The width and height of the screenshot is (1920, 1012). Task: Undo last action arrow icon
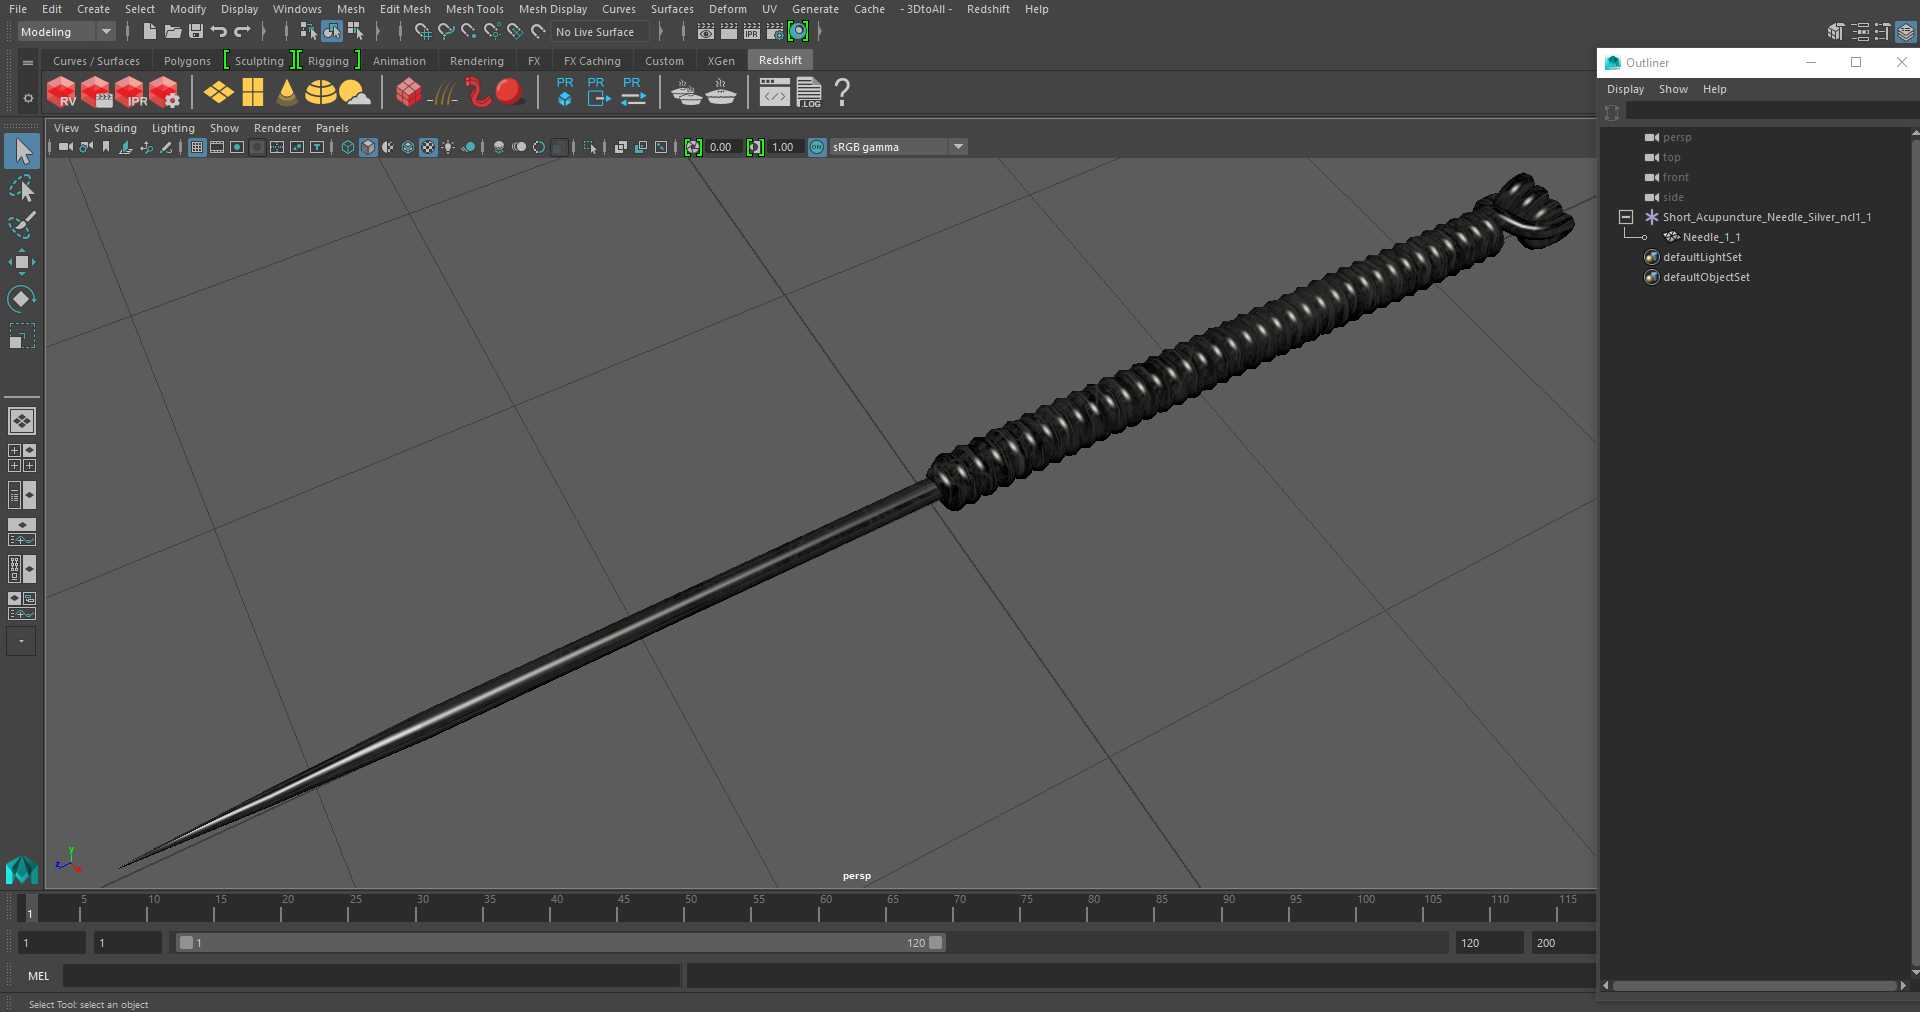point(219,32)
